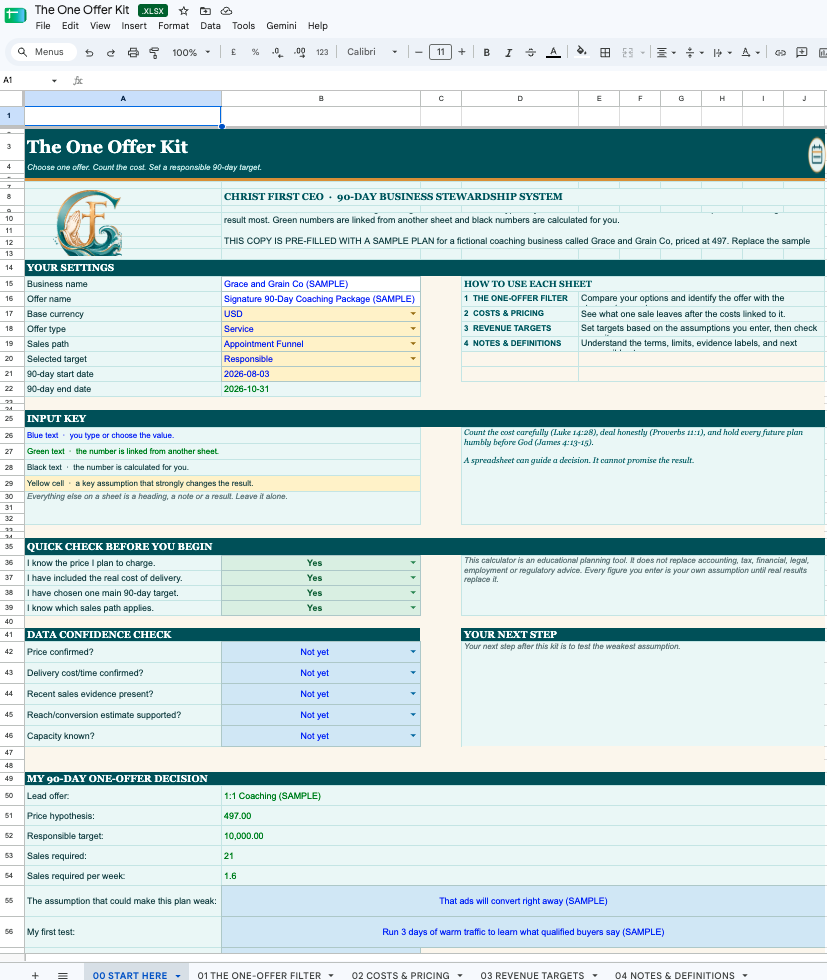The image size is (827, 980).
Task: Expand the Base currency USD dropdown
Action: 413,314
